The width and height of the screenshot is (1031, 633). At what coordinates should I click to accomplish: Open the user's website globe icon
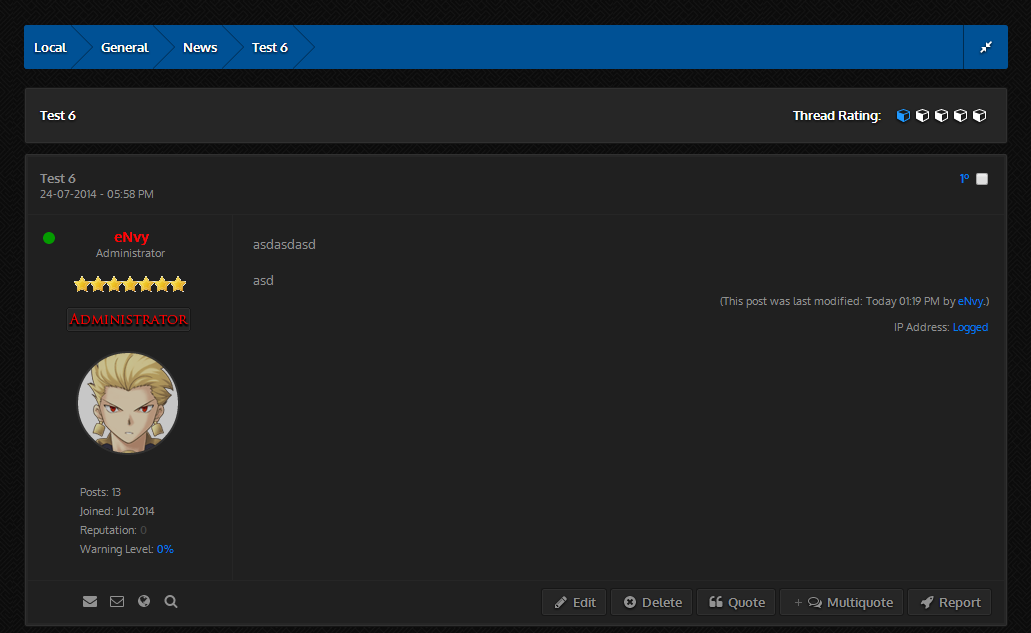tap(144, 602)
